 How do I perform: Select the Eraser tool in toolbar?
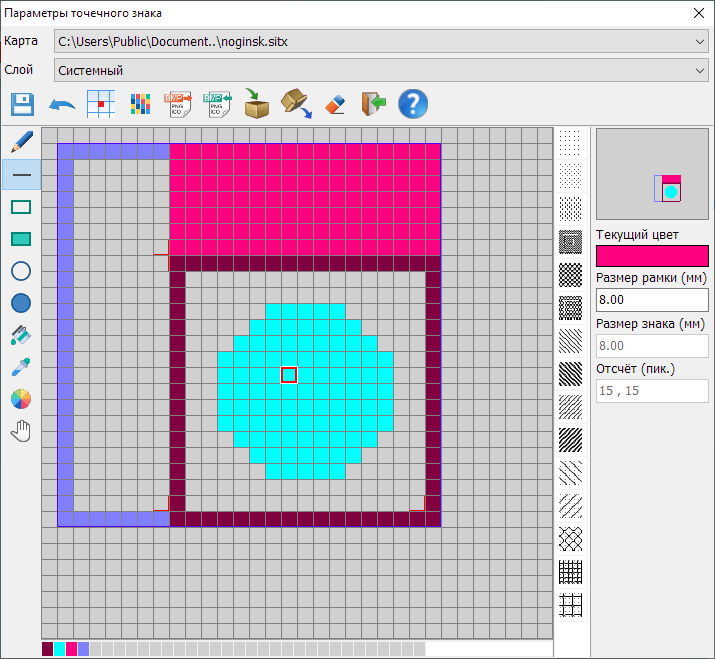335,104
